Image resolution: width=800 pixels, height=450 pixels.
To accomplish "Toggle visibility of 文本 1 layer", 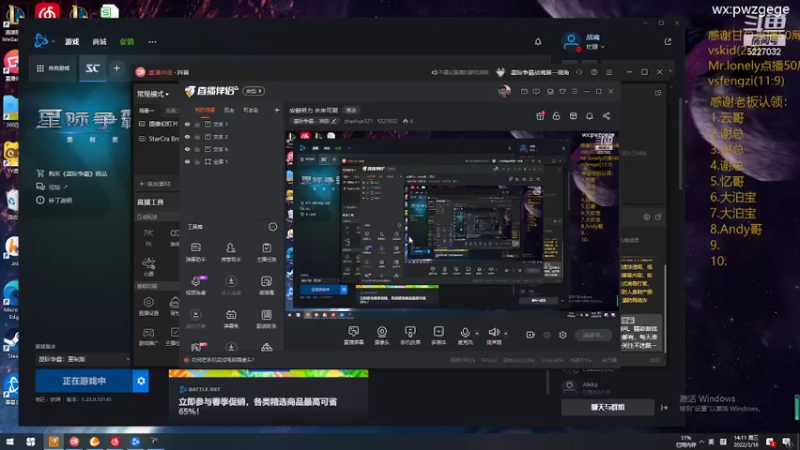I will [x=187, y=124].
